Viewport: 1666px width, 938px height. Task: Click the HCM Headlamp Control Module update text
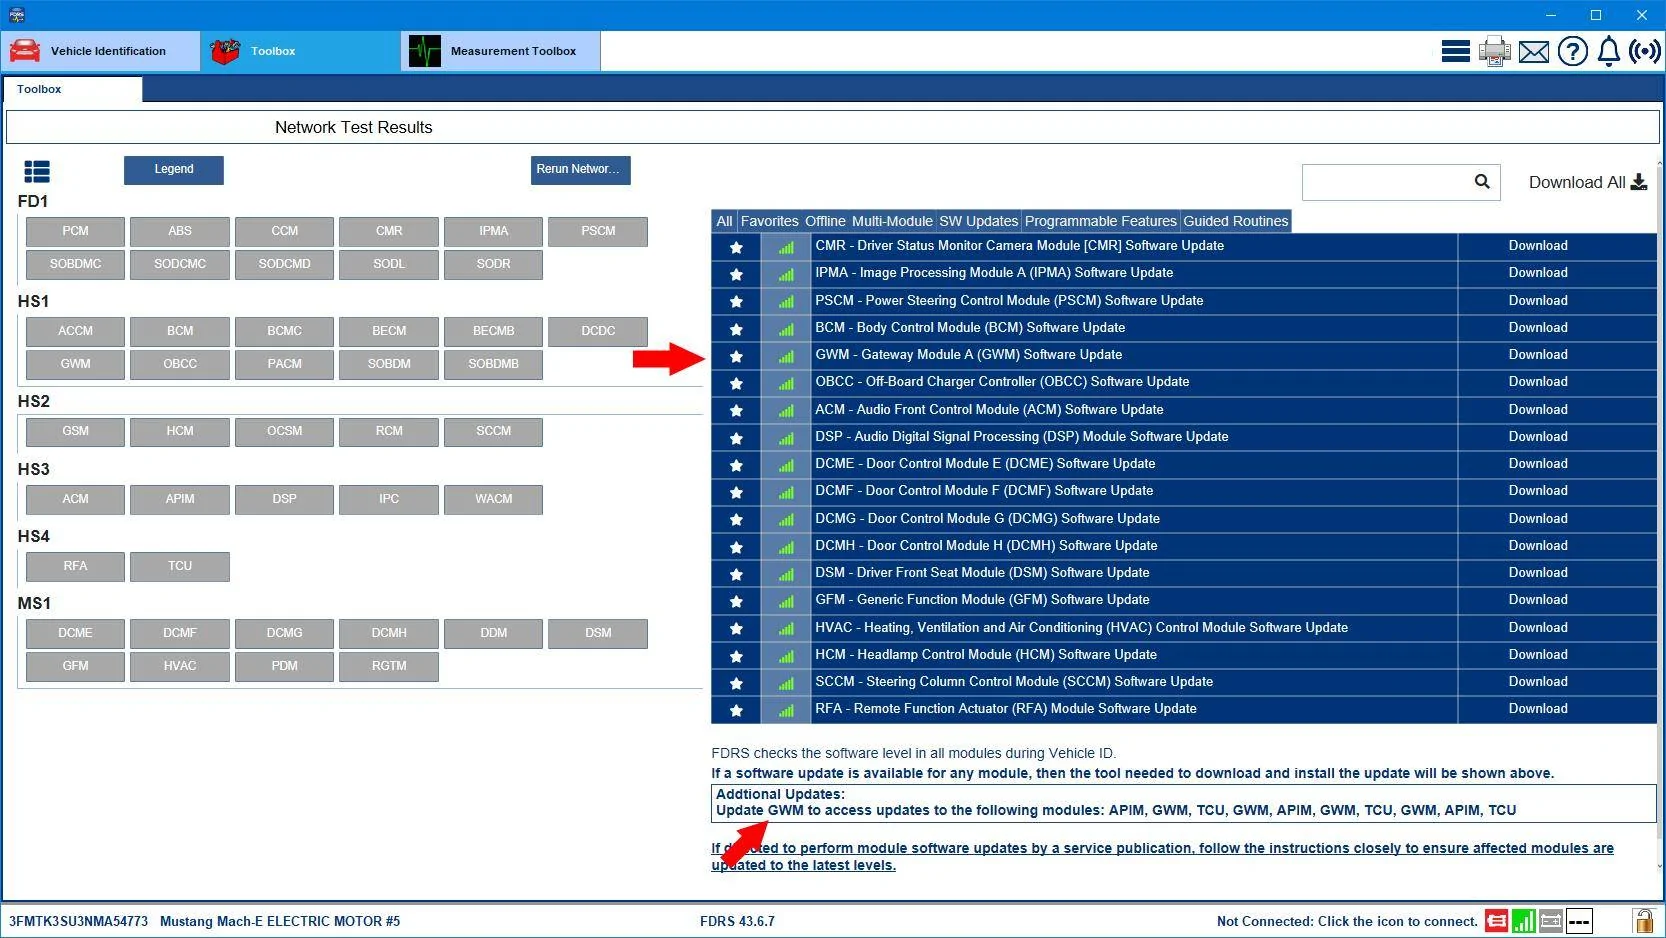986,655
